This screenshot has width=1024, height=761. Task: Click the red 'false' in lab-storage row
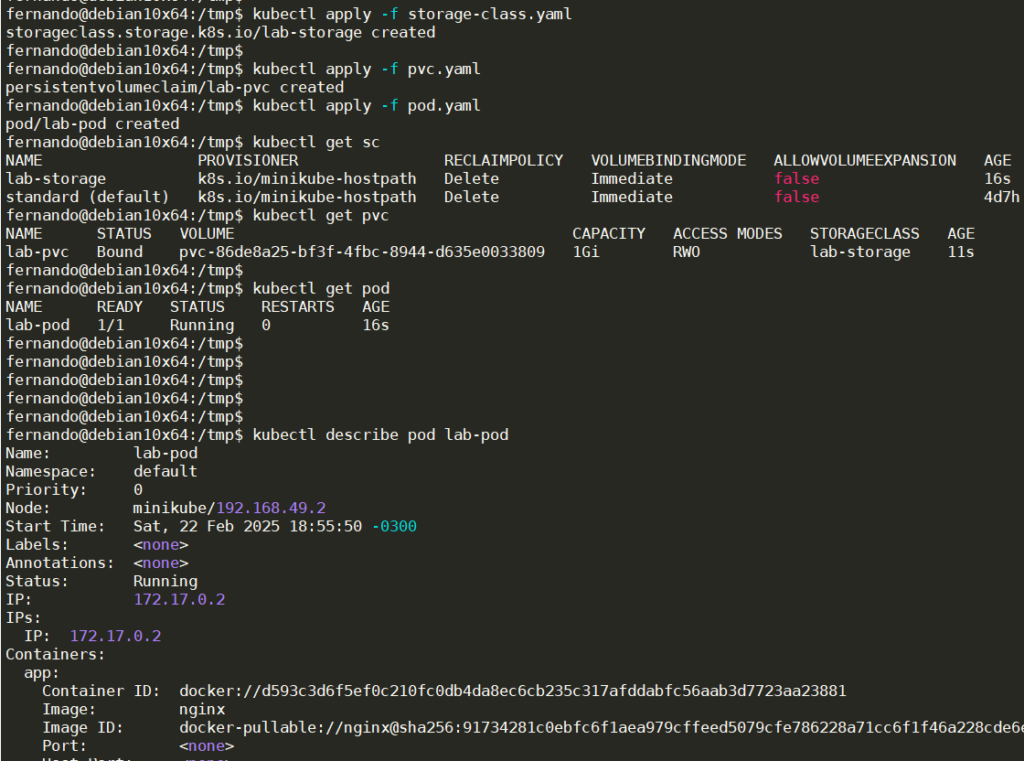tap(797, 179)
